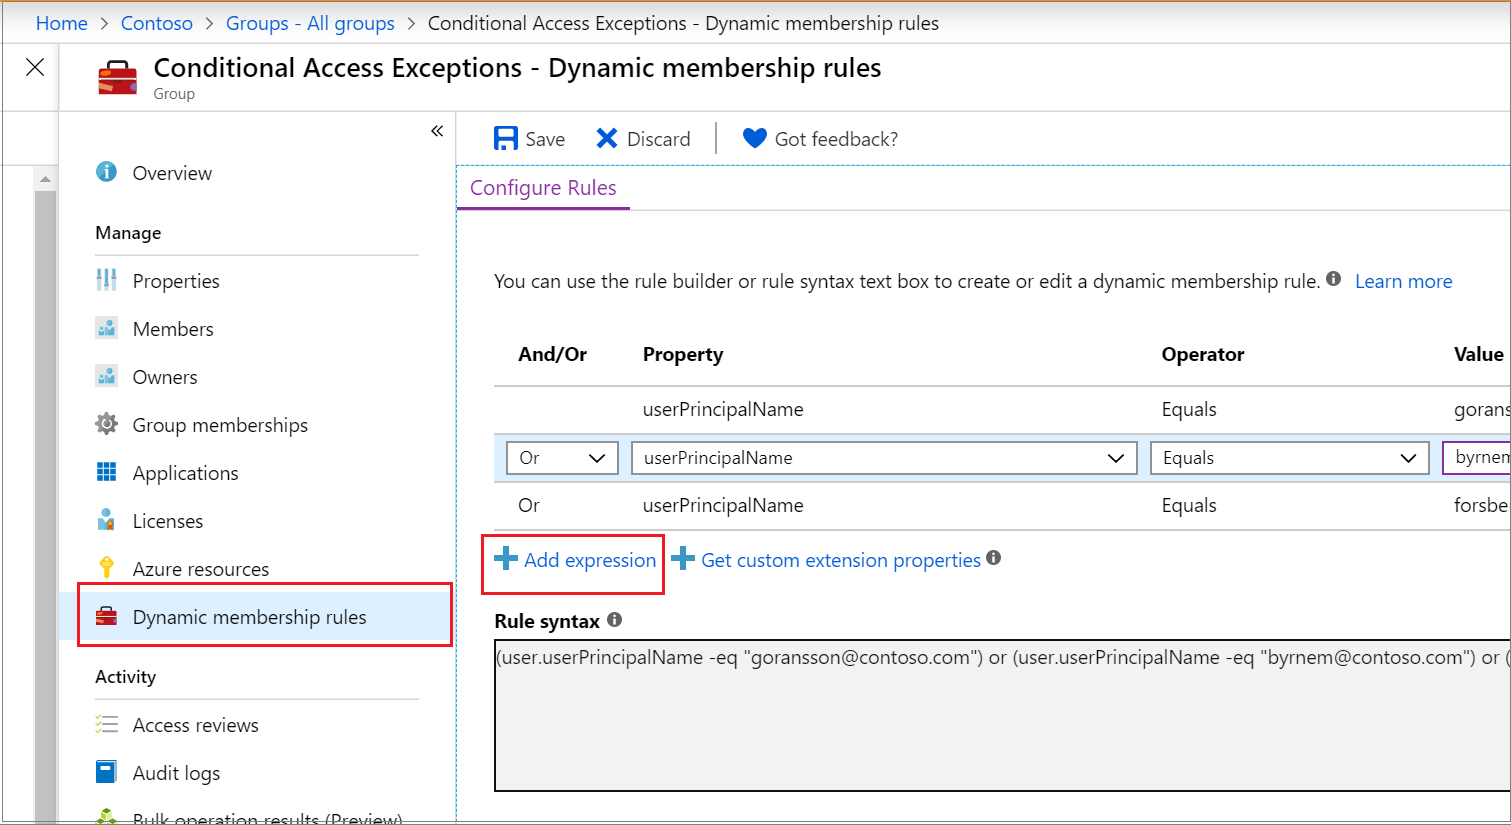Screen dimensions: 1511x825
Task: Open Groups - All groups breadcrumb
Action: (310, 22)
